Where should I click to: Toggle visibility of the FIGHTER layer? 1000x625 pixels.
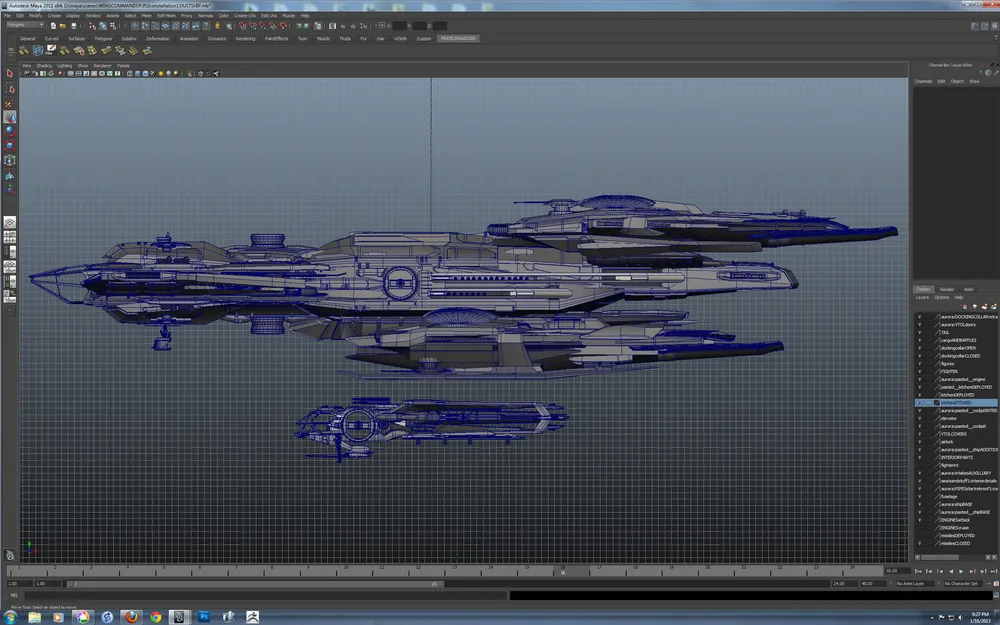click(919, 371)
